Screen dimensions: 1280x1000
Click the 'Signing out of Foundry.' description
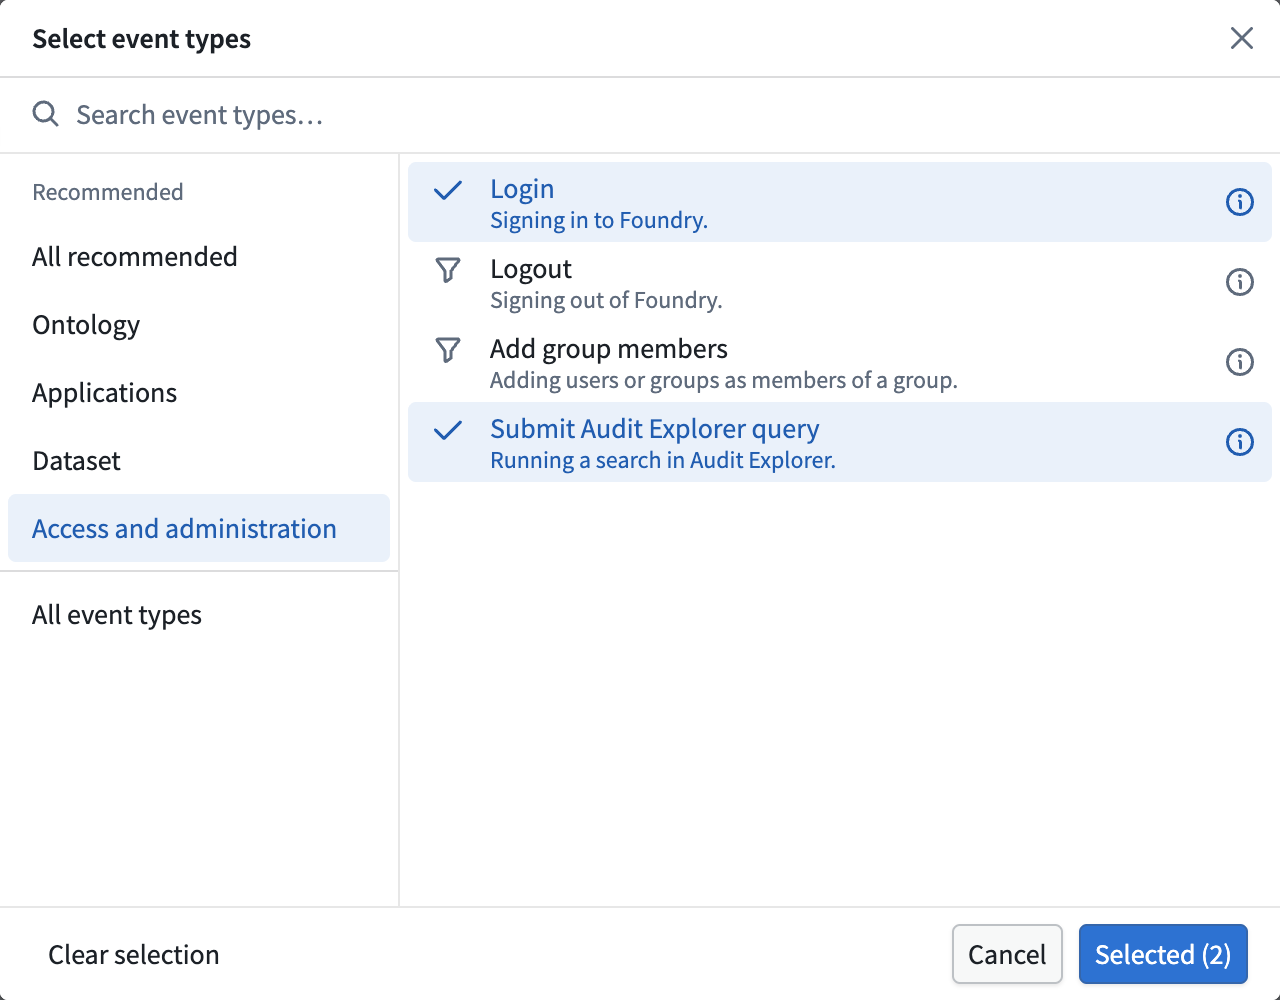[x=606, y=300]
